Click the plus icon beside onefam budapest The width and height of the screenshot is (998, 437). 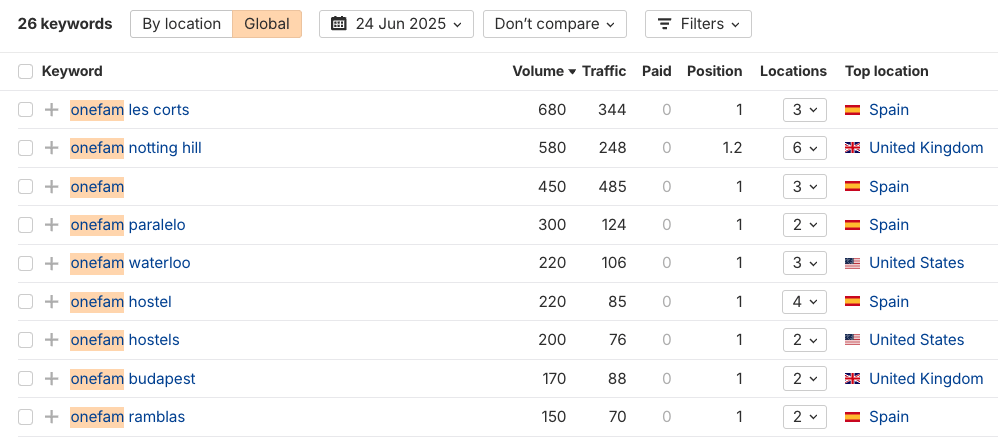pyautogui.click(x=52, y=379)
